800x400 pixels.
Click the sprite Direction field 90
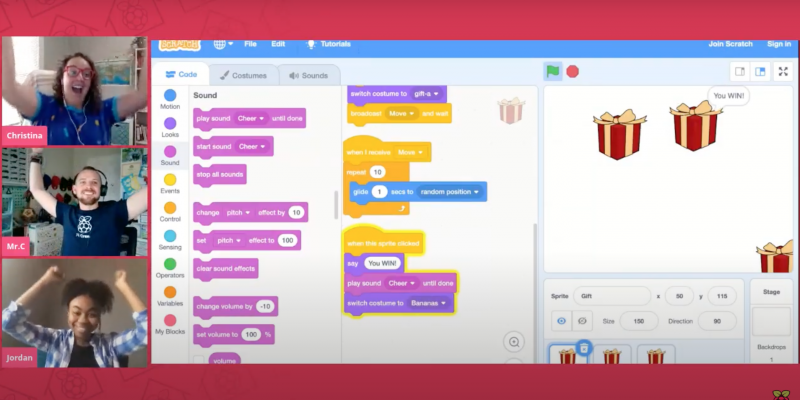[717, 321]
